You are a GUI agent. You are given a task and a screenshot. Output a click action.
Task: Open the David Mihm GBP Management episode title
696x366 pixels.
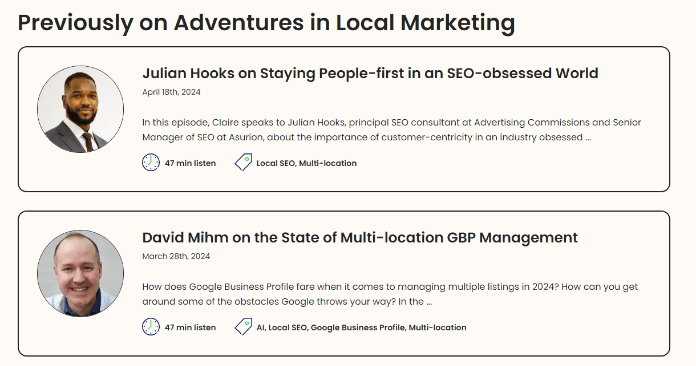pos(360,238)
